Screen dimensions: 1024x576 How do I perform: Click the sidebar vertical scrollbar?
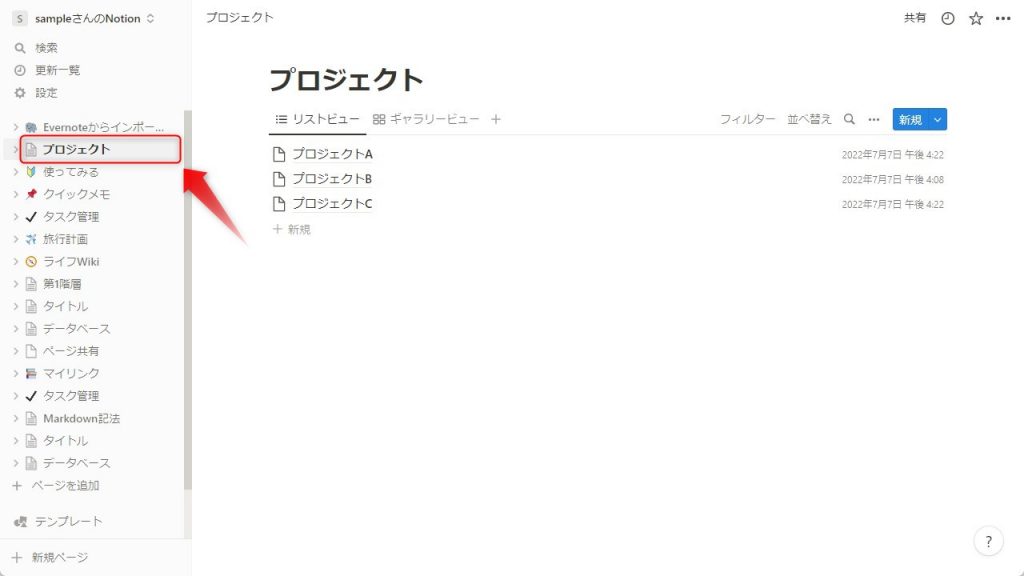click(187, 300)
